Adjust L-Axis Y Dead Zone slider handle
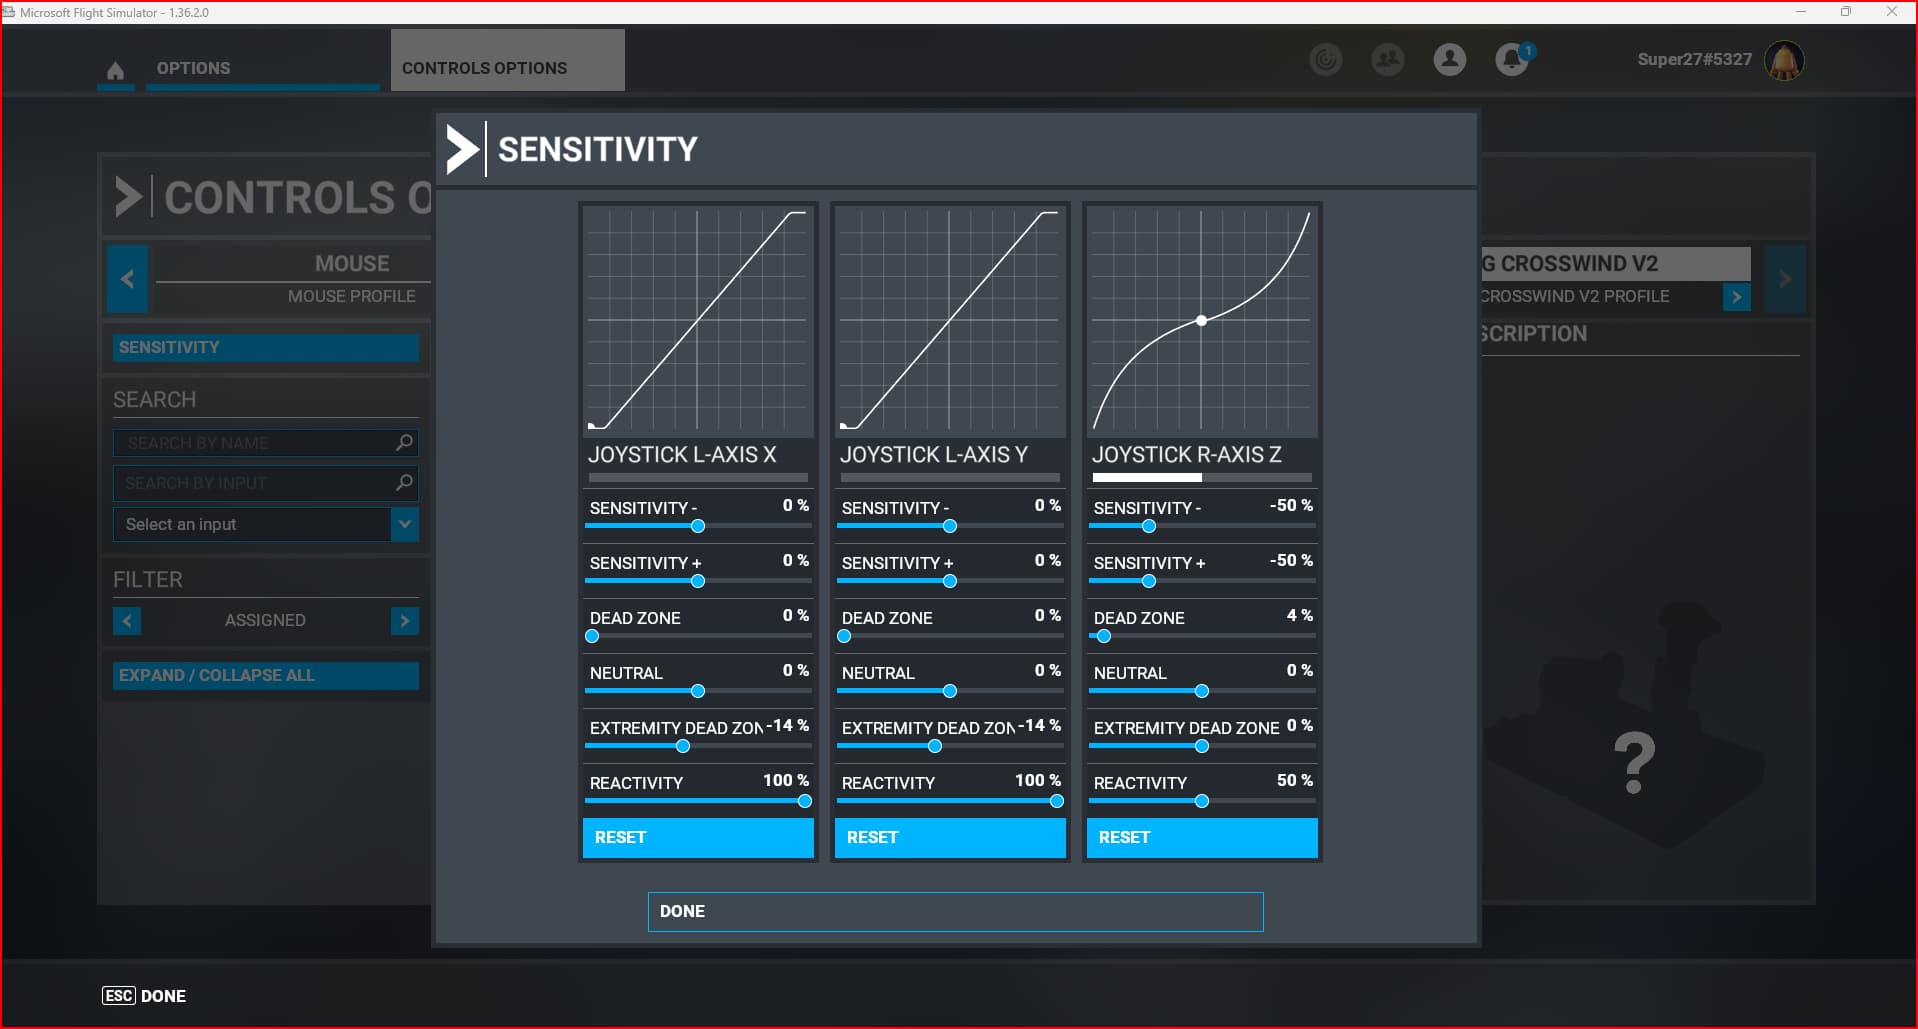Screen dimensions: 1918x1029 pos(844,636)
